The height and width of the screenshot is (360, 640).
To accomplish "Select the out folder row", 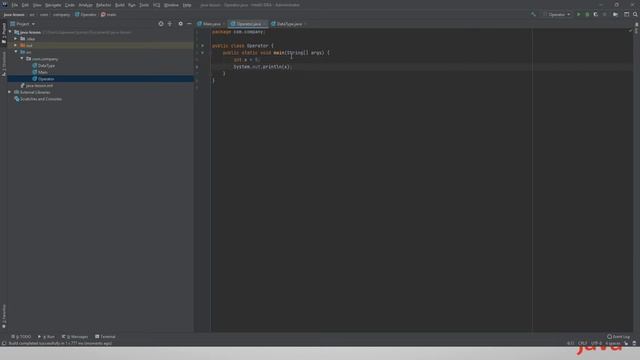I will (x=100, y=45).
